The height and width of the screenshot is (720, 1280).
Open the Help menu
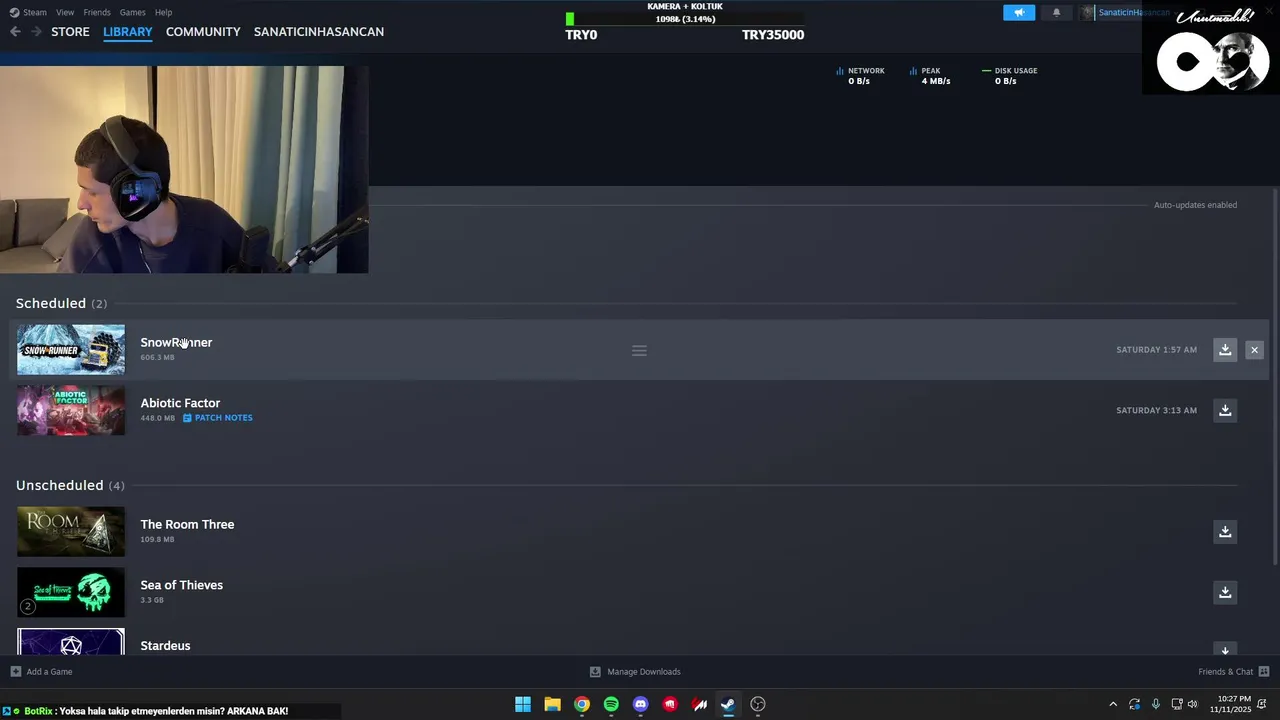(164, 12)
